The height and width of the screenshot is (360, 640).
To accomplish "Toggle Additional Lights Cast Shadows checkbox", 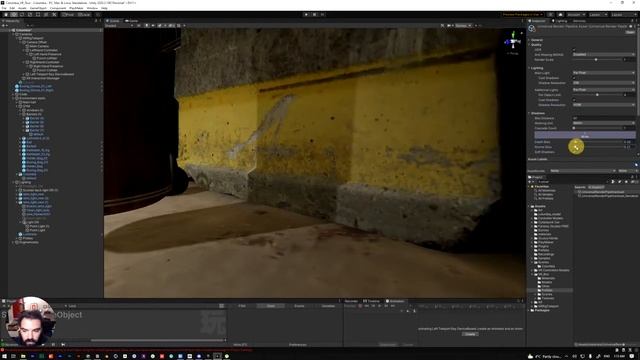I will [x=574, y=100].
